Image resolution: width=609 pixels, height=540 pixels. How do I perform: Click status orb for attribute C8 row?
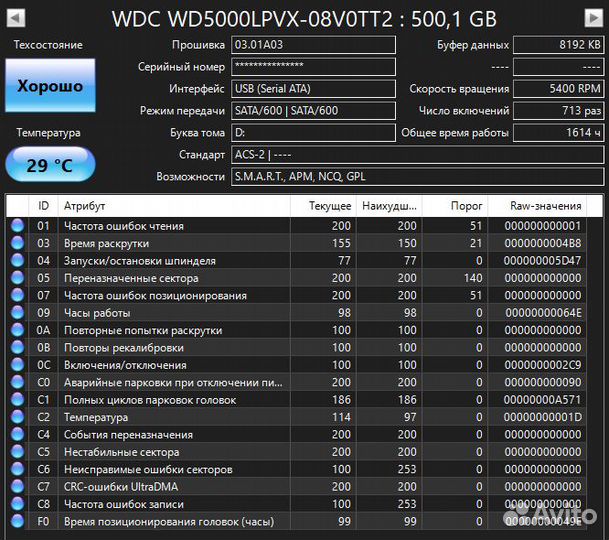[17, 504]
